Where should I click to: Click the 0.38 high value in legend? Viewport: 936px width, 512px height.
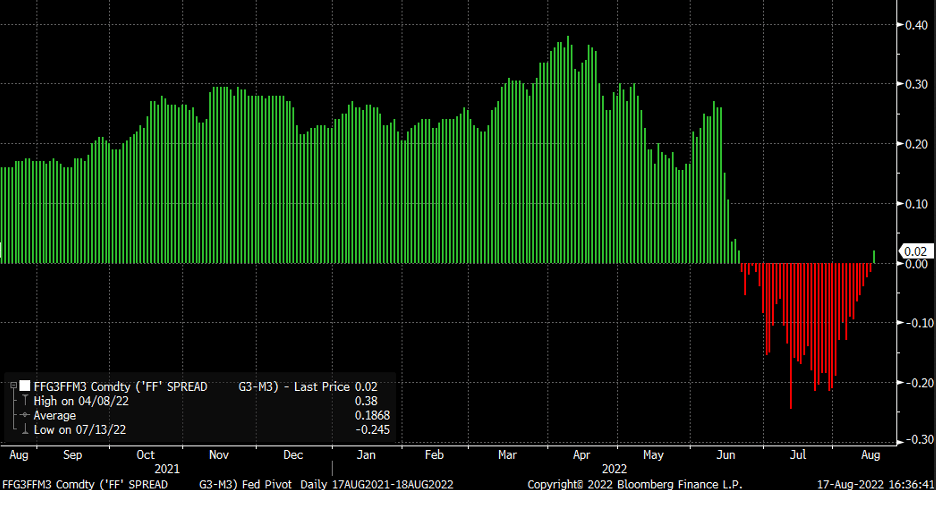coord(366,401)
